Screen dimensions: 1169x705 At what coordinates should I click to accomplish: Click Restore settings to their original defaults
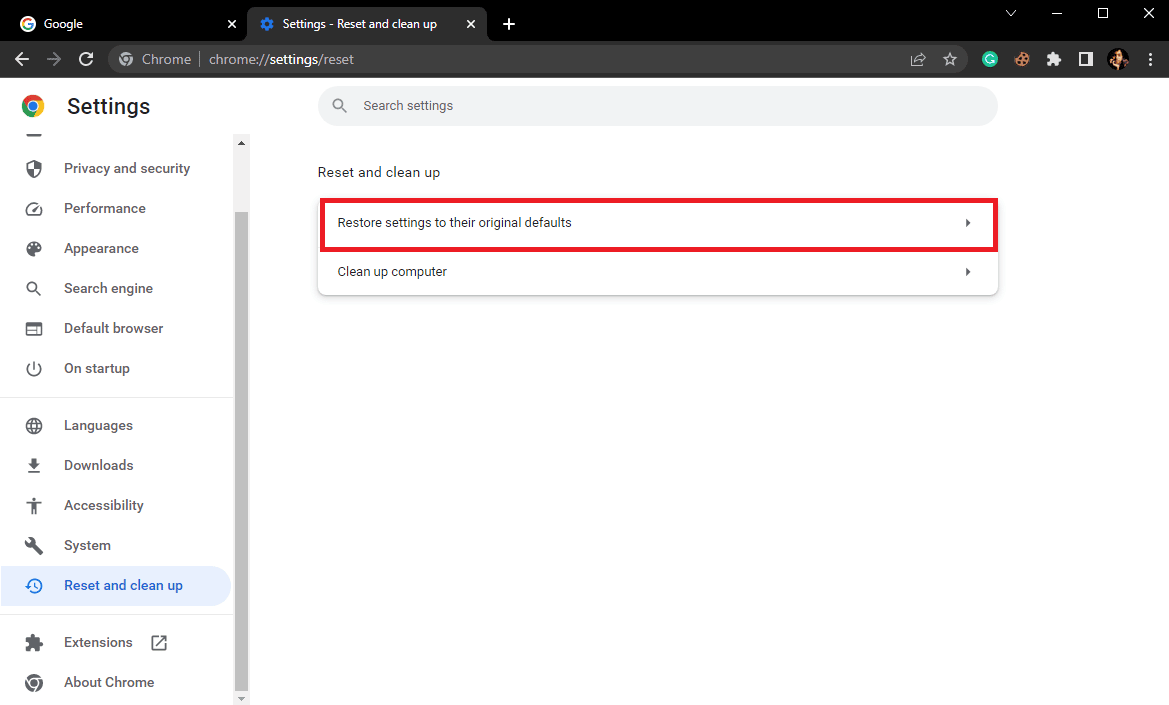(658, 224)
